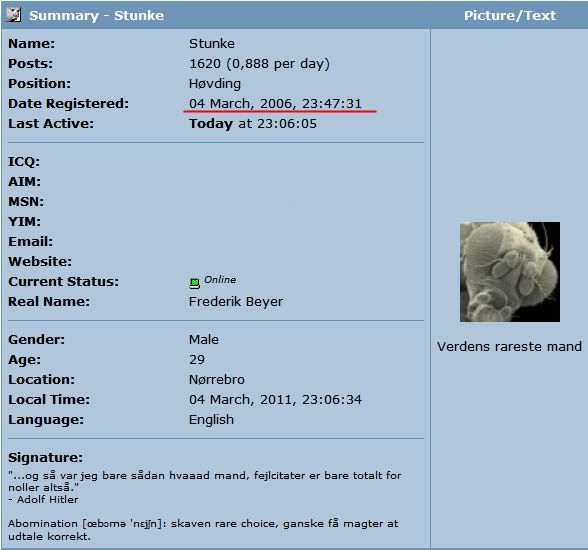Click the Nørrebro location value
The image size is (588, 550).
[x=217, y=379]
